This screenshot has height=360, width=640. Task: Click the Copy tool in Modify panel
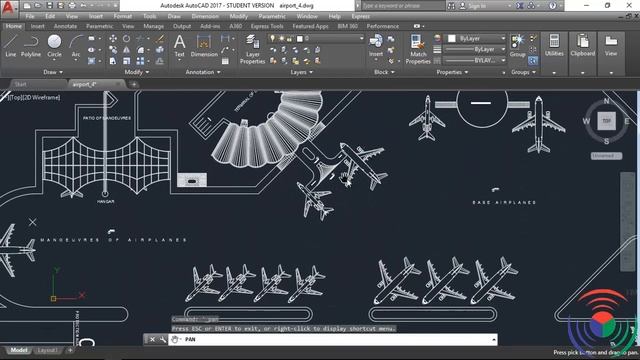pyautogui.click(x=113, y=50)
